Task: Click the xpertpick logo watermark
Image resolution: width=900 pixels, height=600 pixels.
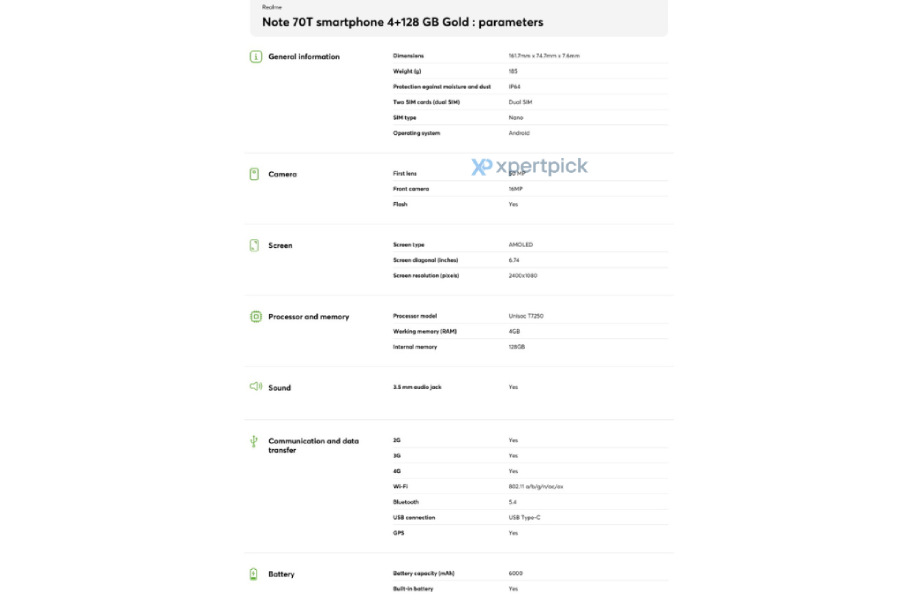Action: (530, 167)
